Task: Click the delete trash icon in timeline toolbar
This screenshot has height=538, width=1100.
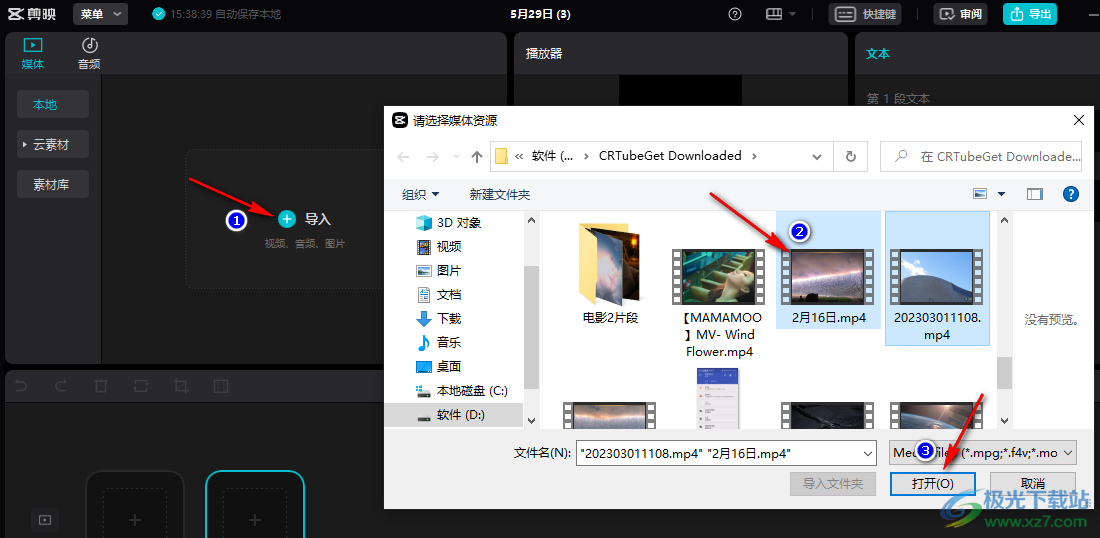Action: (x=101, y=386)
